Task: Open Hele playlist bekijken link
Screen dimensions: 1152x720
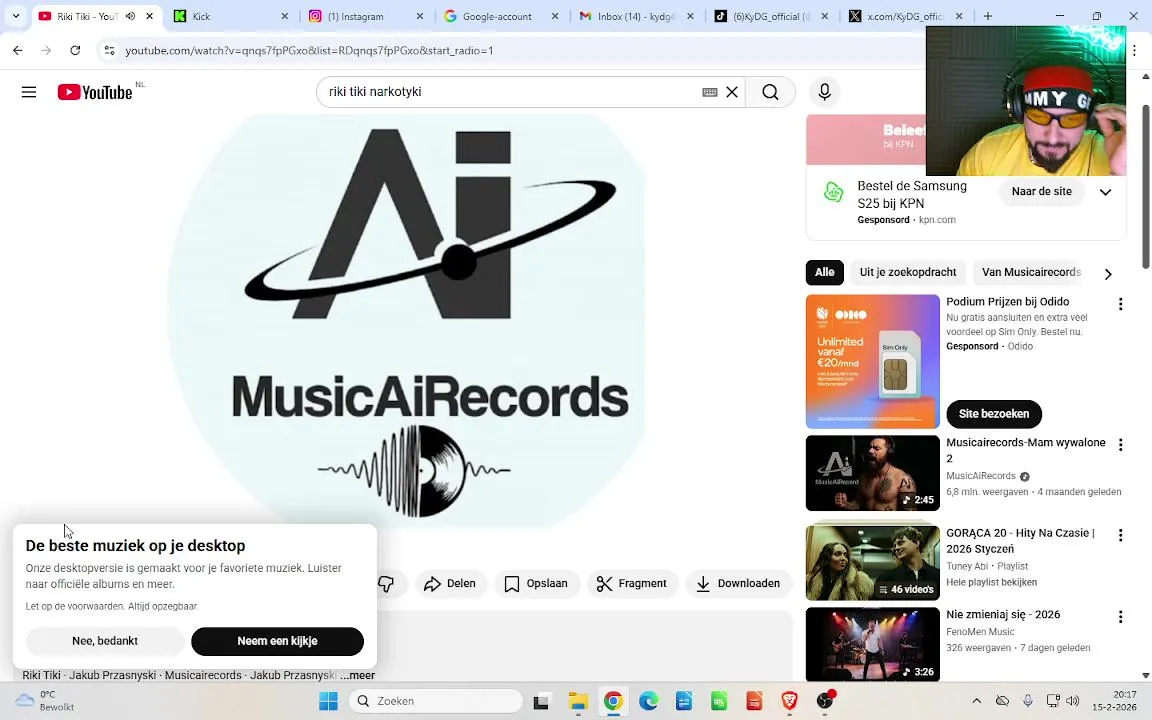Action: point(991,583)
